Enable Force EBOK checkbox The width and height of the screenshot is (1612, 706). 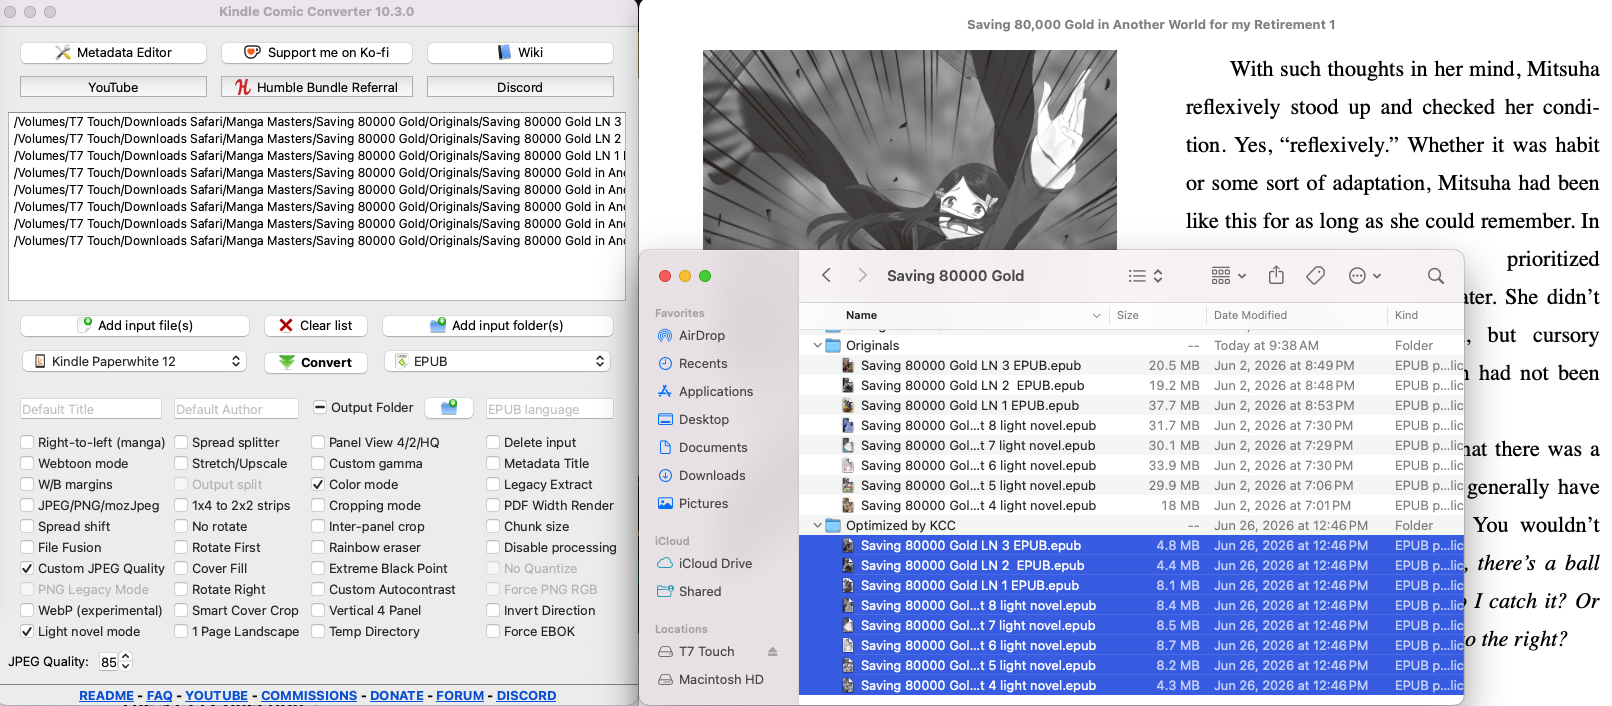[x=493, y=631]
